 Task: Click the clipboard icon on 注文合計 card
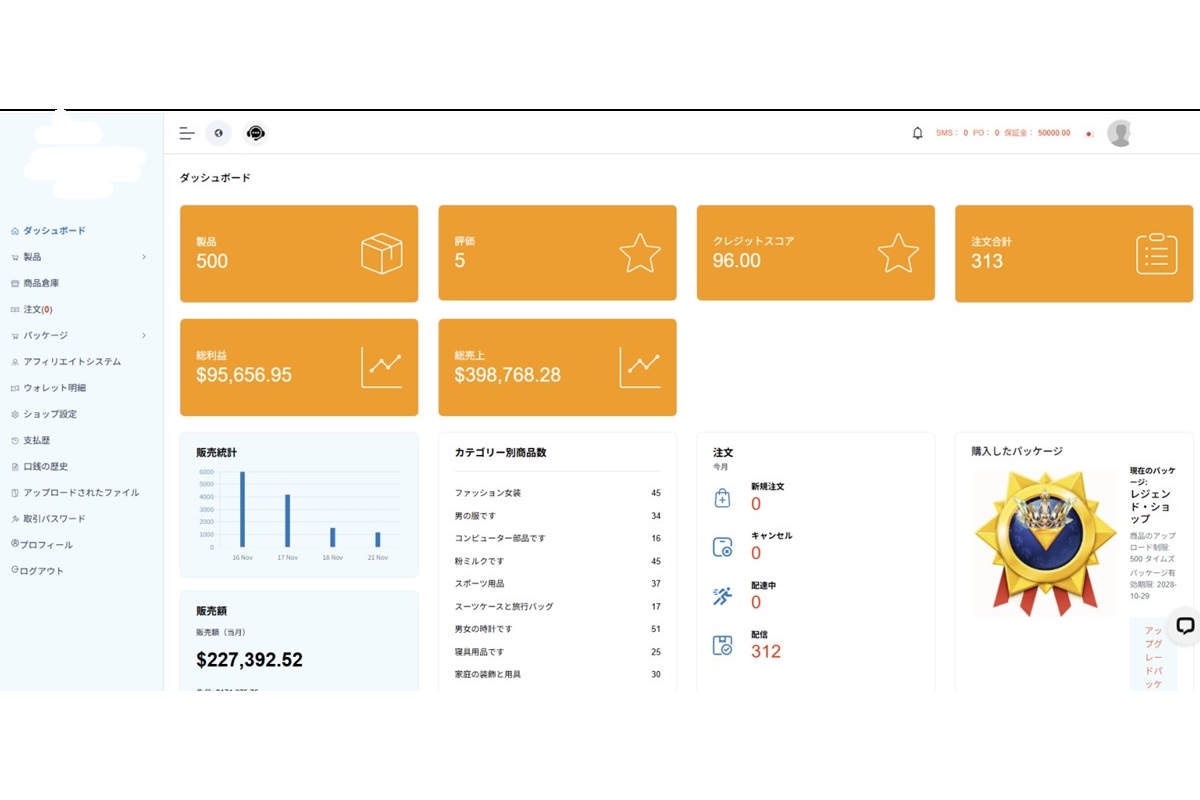coord(1156,254)
